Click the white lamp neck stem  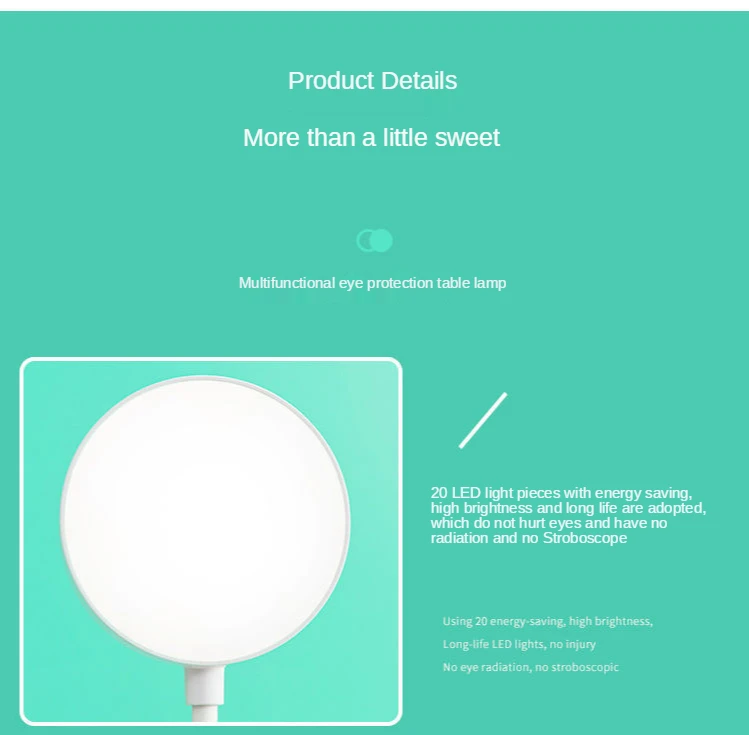click(x=205, y=693)
